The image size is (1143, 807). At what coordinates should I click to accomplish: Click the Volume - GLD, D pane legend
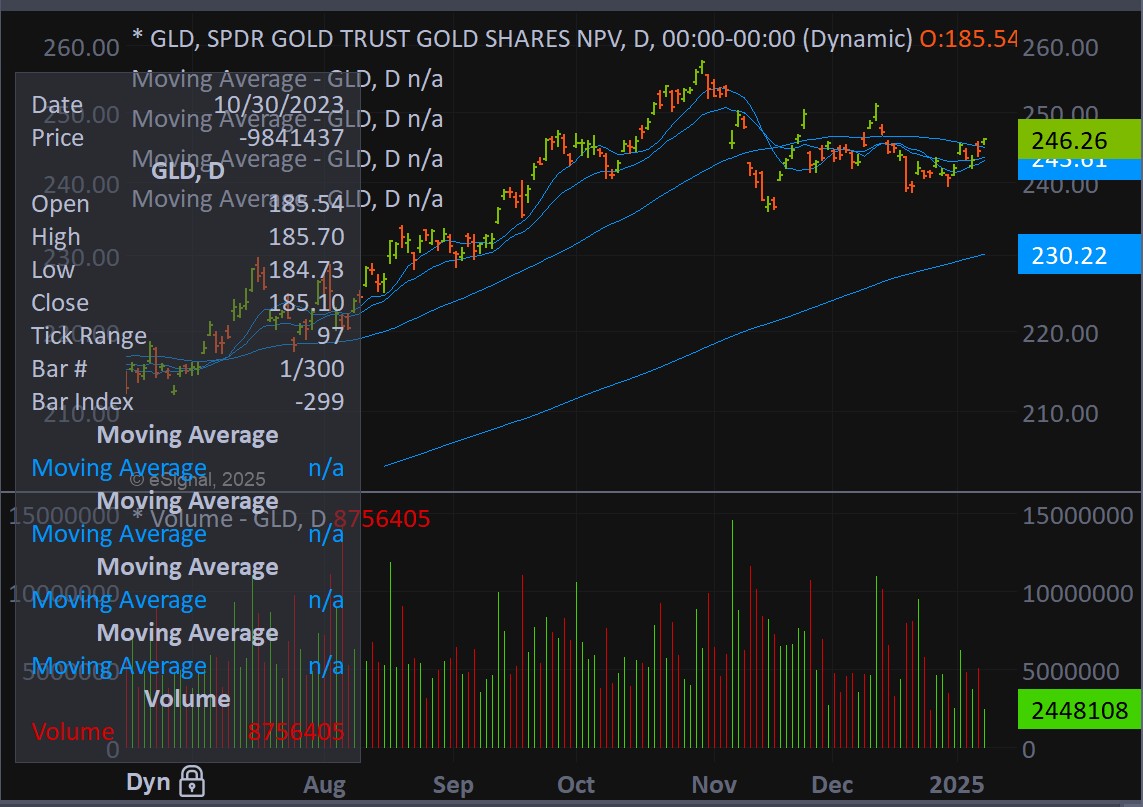[x=229, y=518]
